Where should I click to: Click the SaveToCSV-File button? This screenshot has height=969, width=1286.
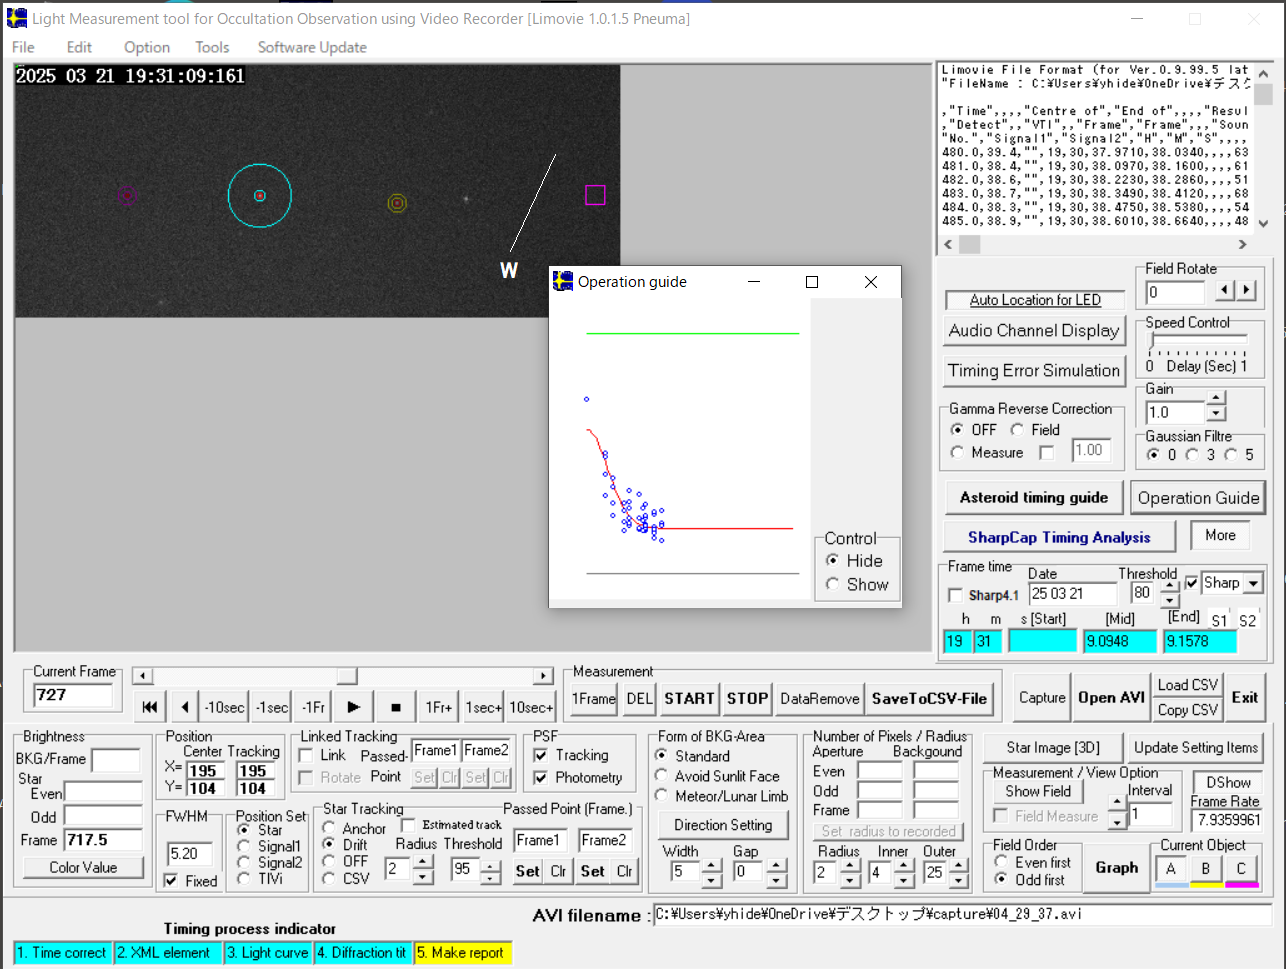point(929,699)
